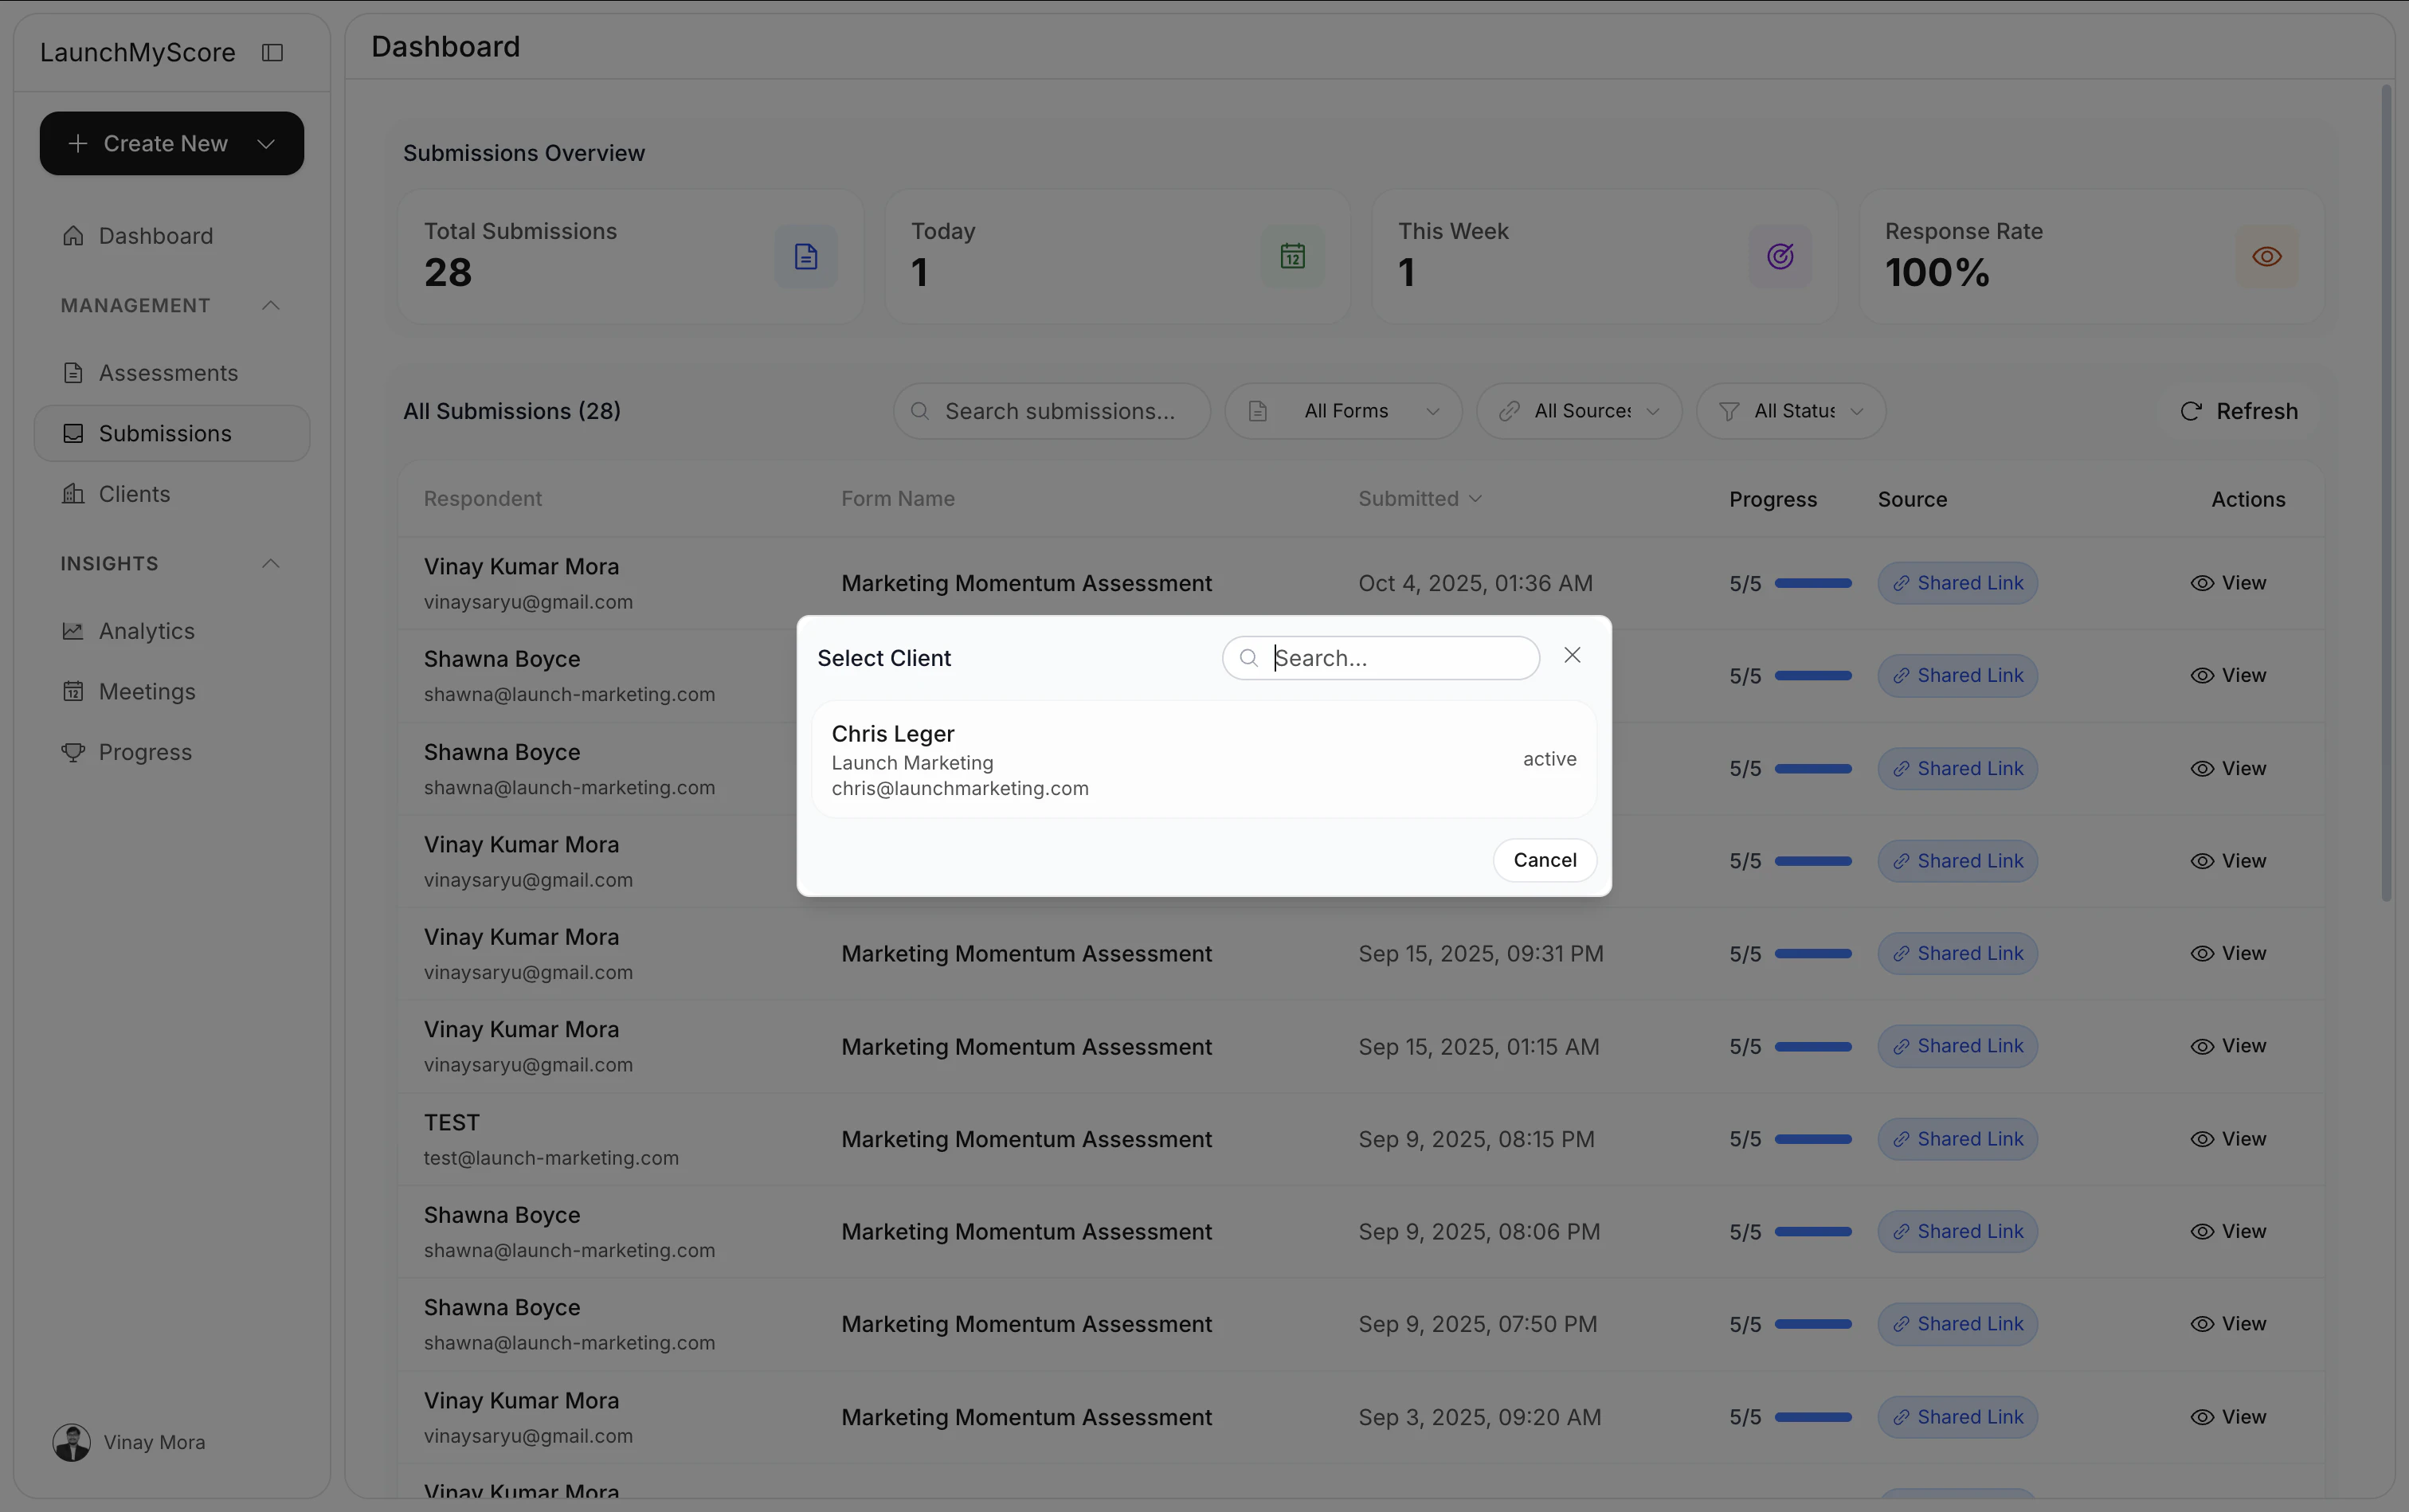Cancel the Select Client dialog

tap(1544, 860)
